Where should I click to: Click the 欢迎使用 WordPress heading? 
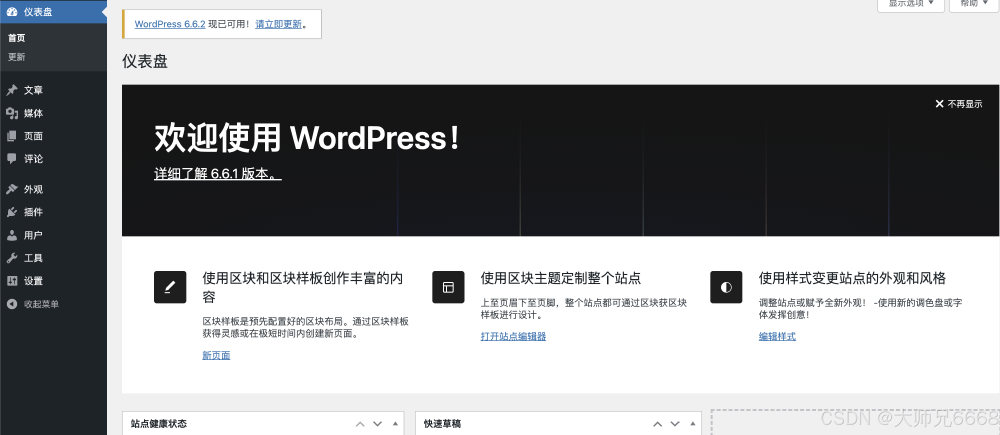307,138
